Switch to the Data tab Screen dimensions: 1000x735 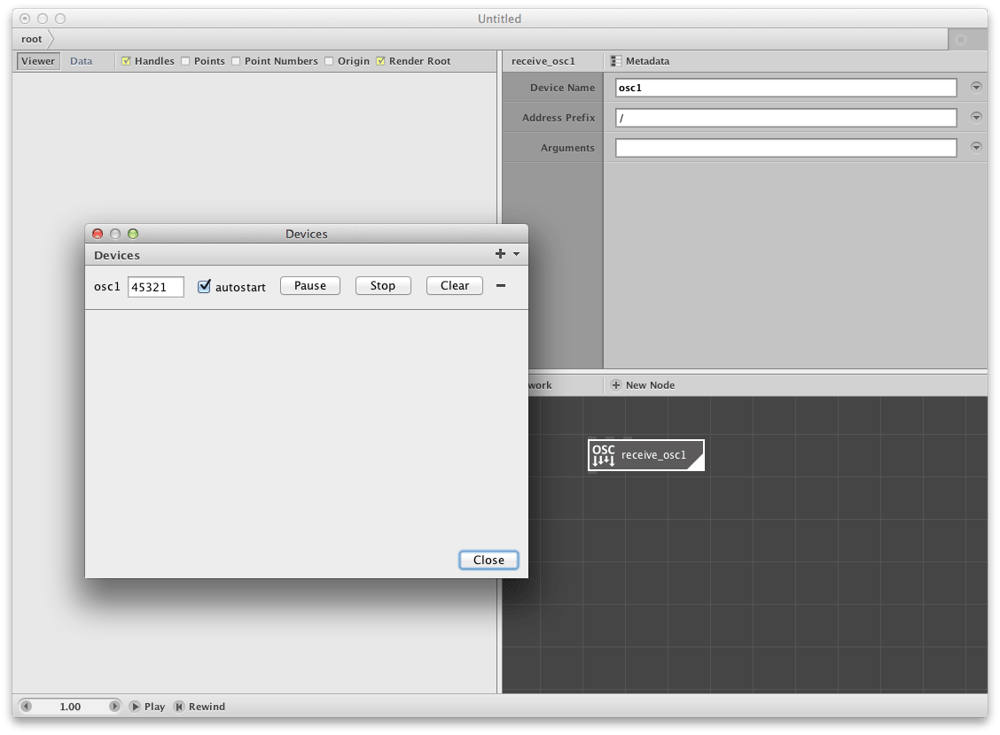[81, 61]
